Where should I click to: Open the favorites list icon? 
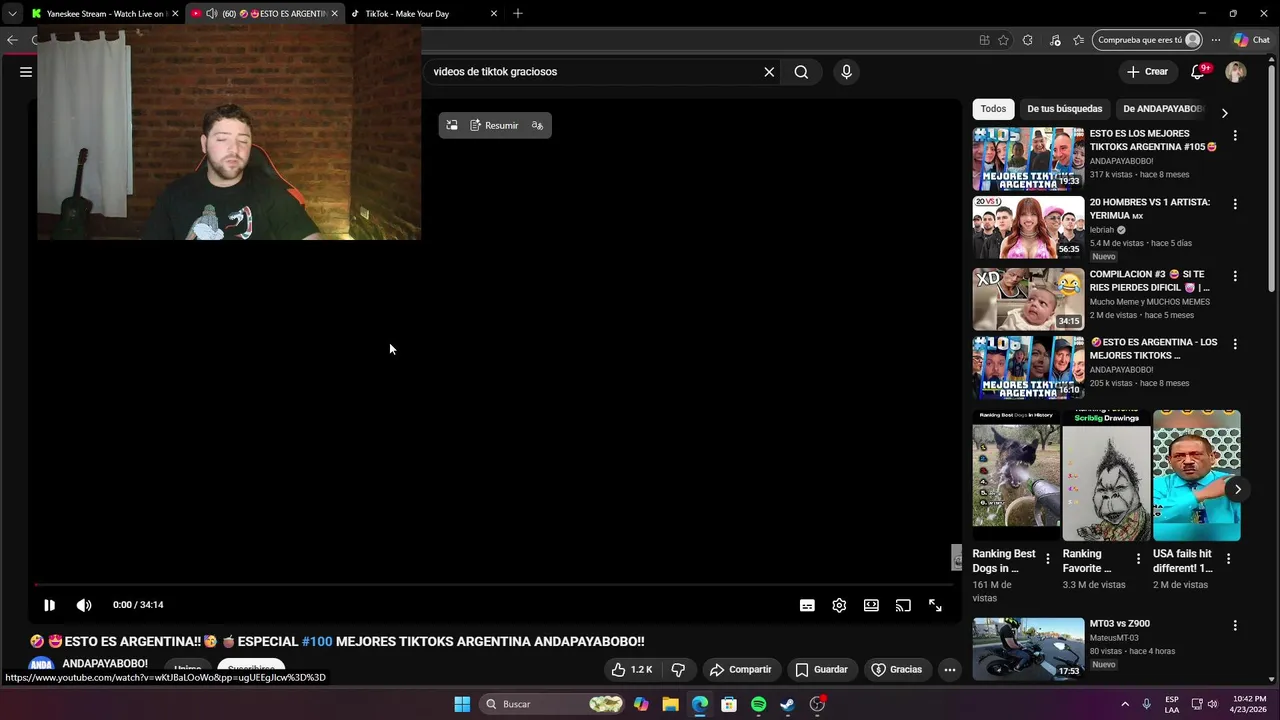point(1078,40)
